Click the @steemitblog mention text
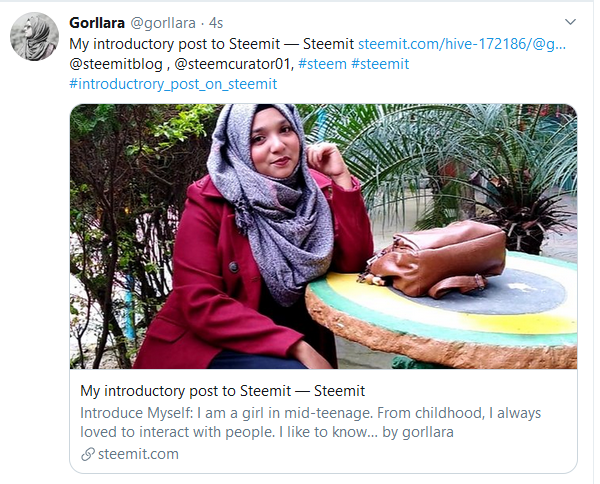 click(116, 64)
